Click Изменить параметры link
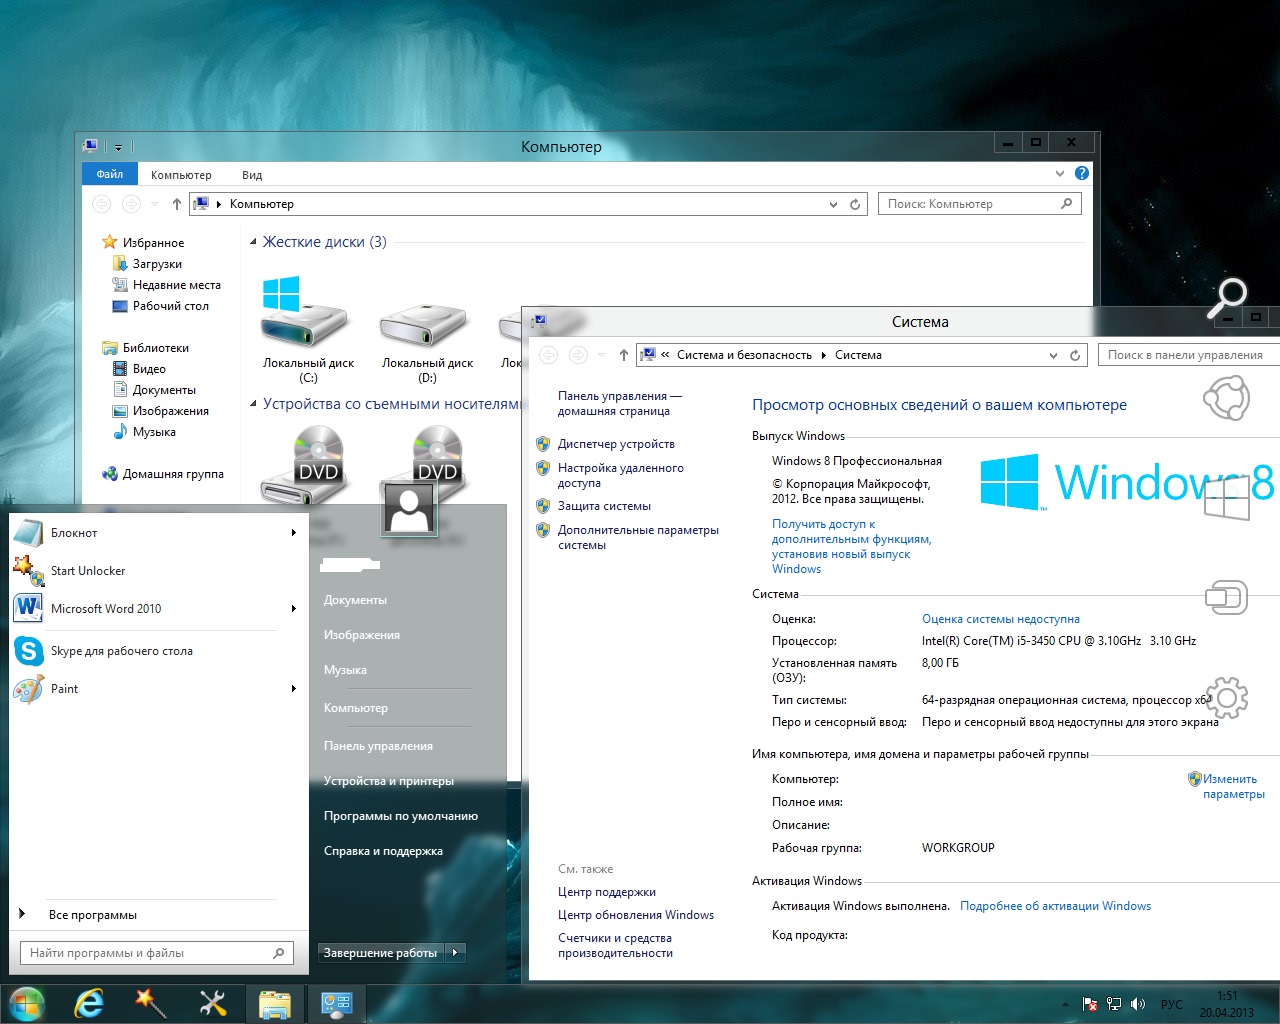 pos(1233,786)
